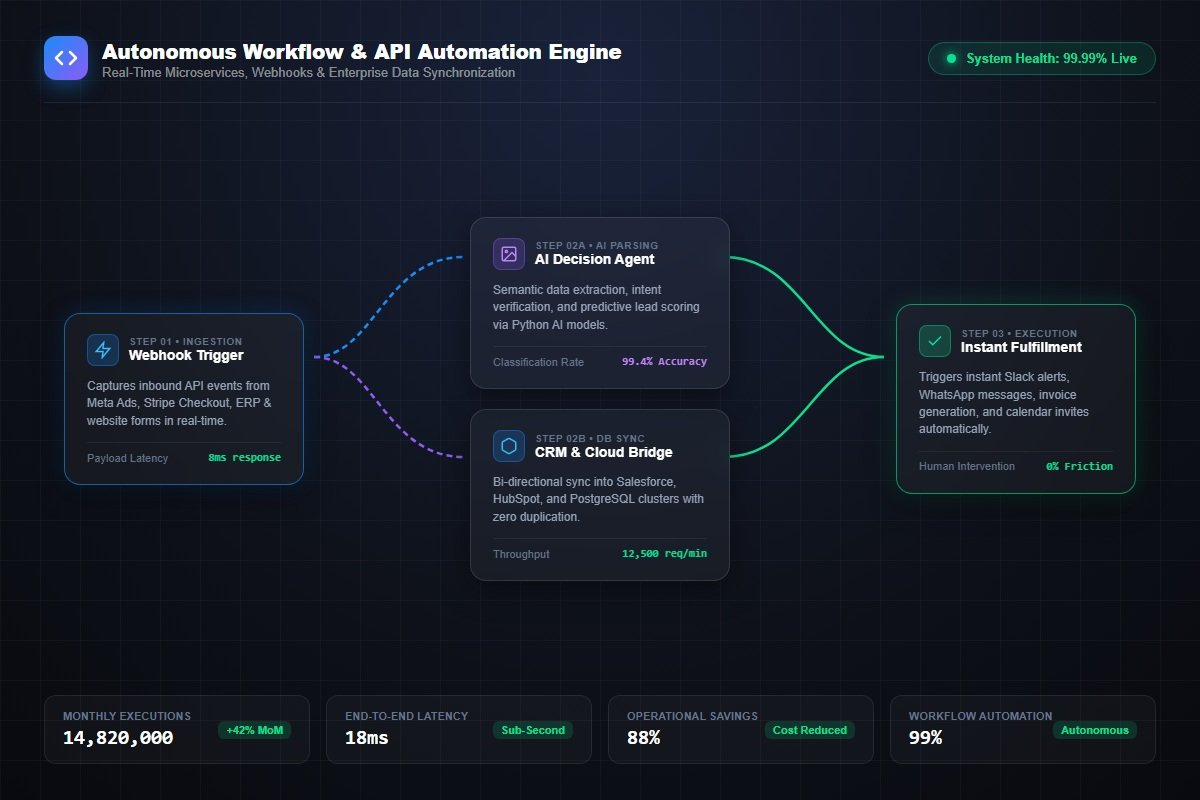The image size is (1200, 800).
Task: Click the Autonomous badge
Action: click(x=1094, y=730)
